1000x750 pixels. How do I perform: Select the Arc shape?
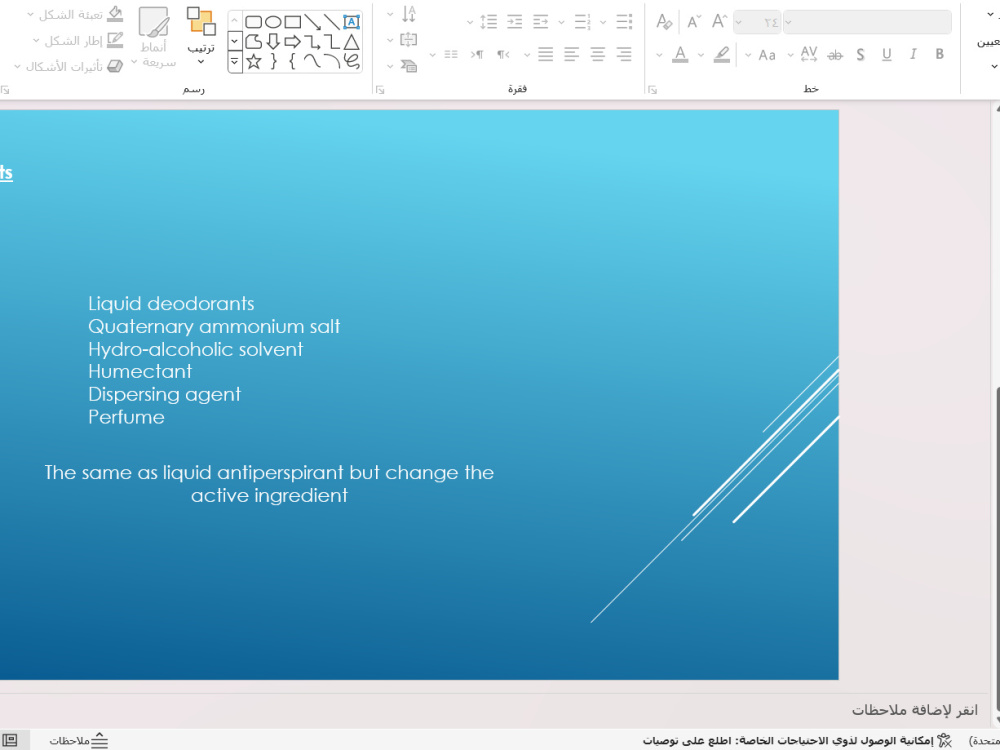(x=332, y=61)
